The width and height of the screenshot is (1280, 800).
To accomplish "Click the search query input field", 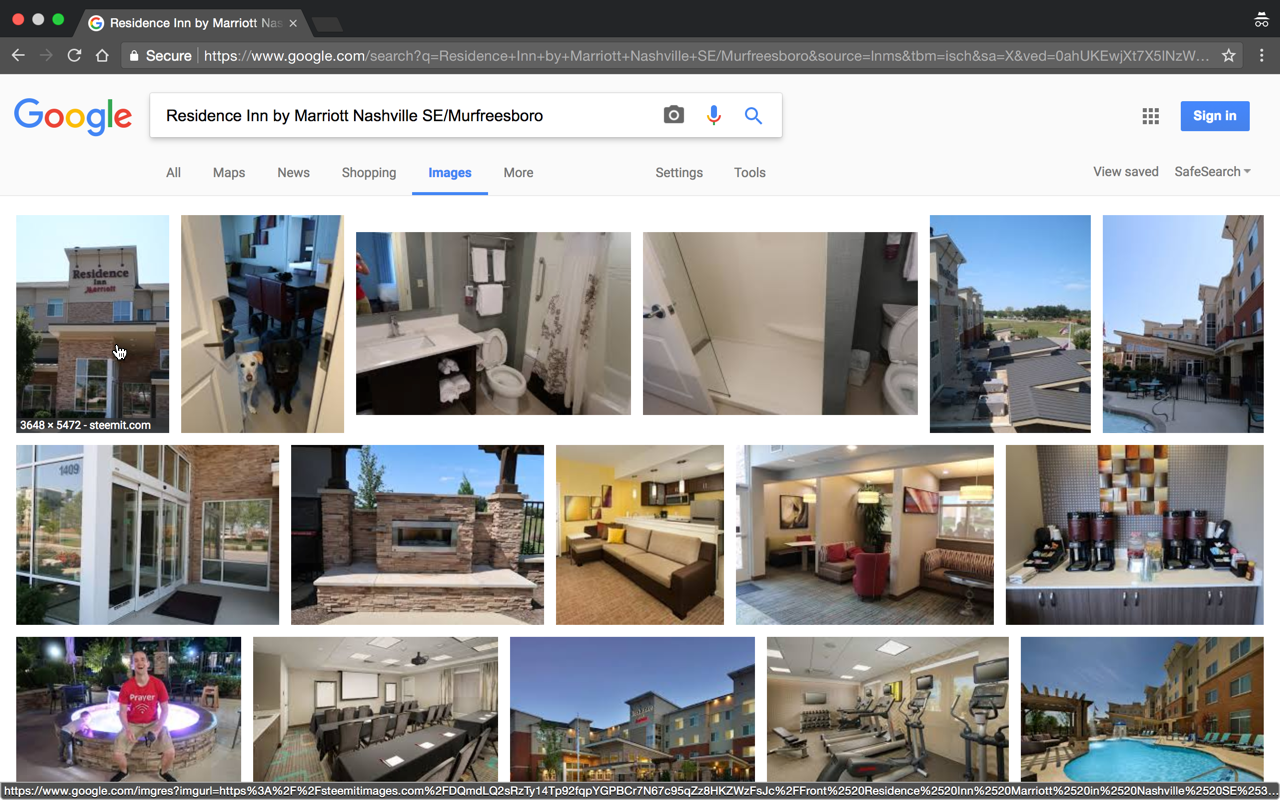I will coord(405,116).
